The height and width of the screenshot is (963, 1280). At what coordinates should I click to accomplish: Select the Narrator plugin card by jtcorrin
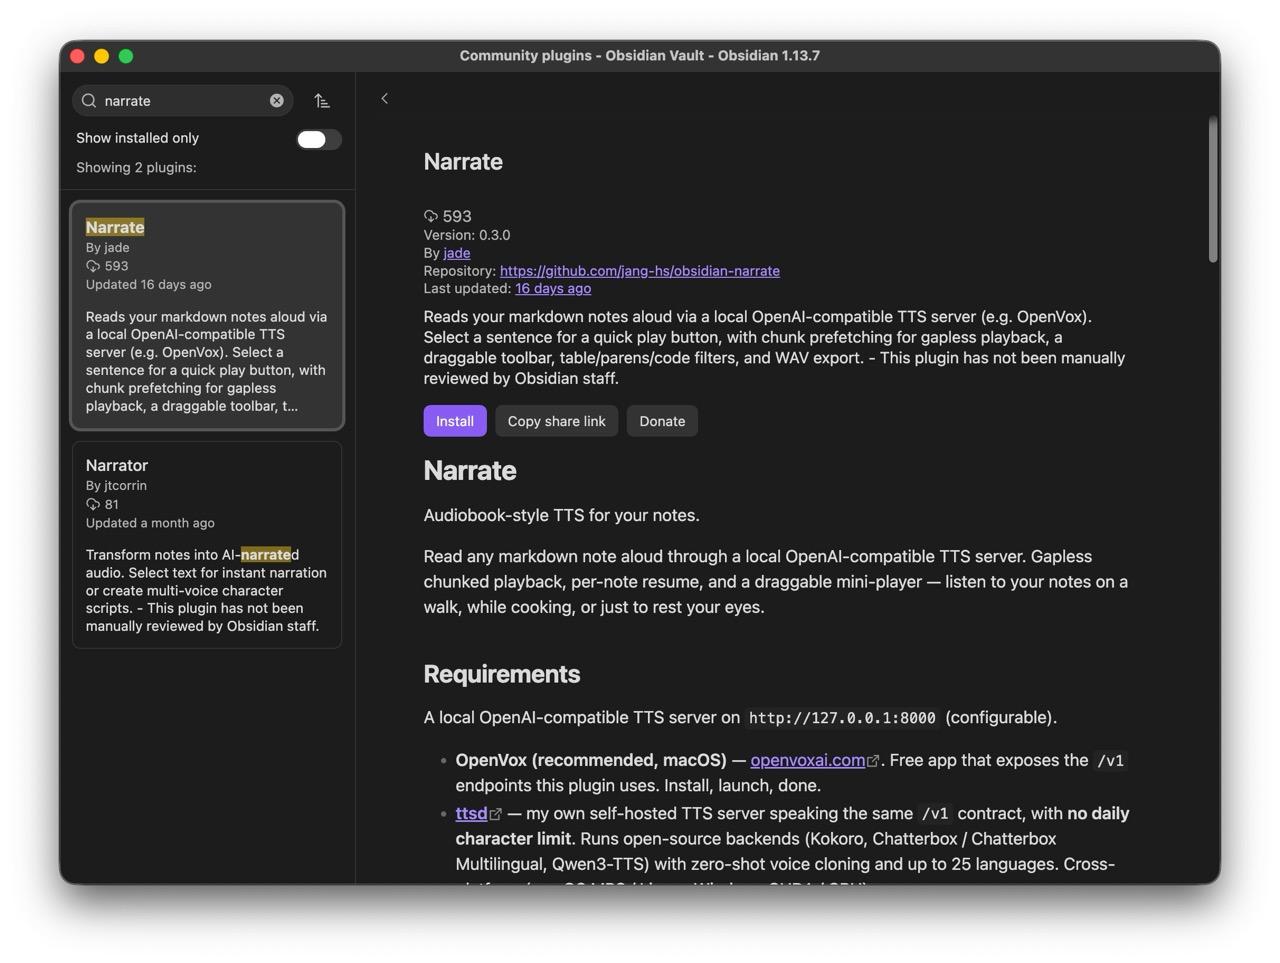pos(207,545)
